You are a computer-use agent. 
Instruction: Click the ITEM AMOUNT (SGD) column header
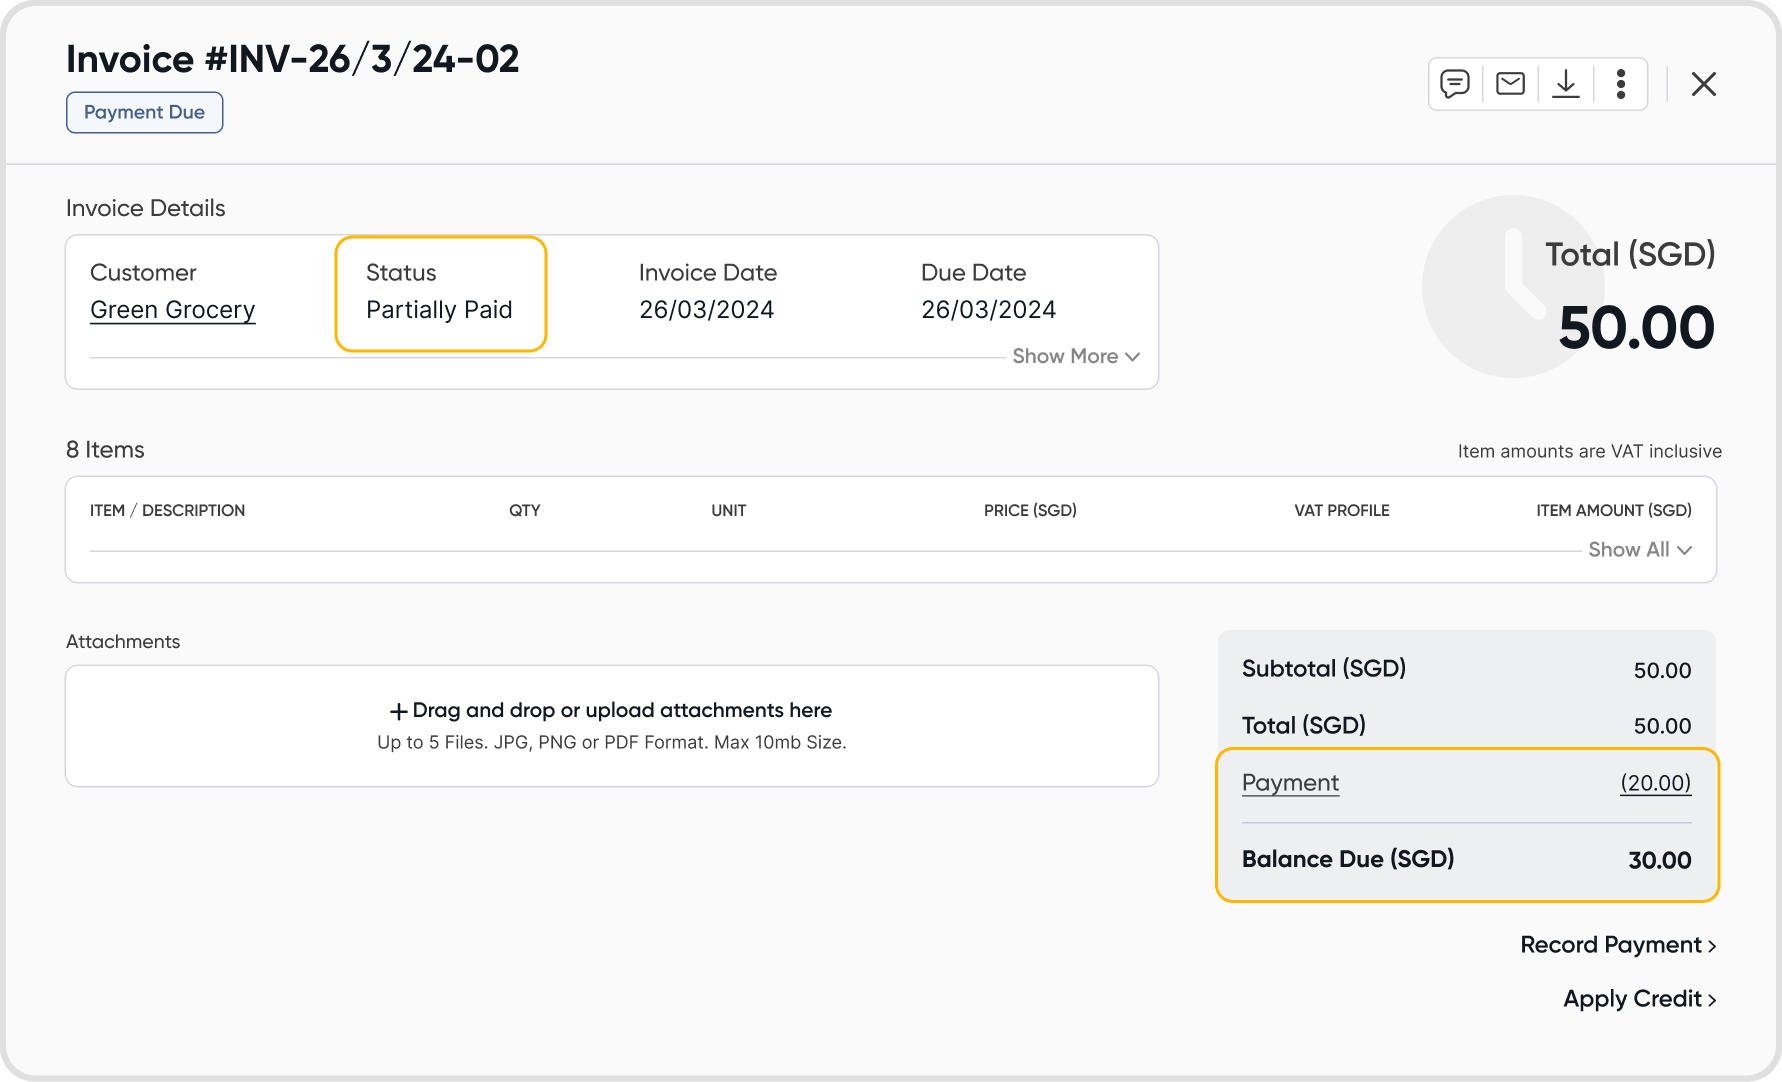[1614, 511]
